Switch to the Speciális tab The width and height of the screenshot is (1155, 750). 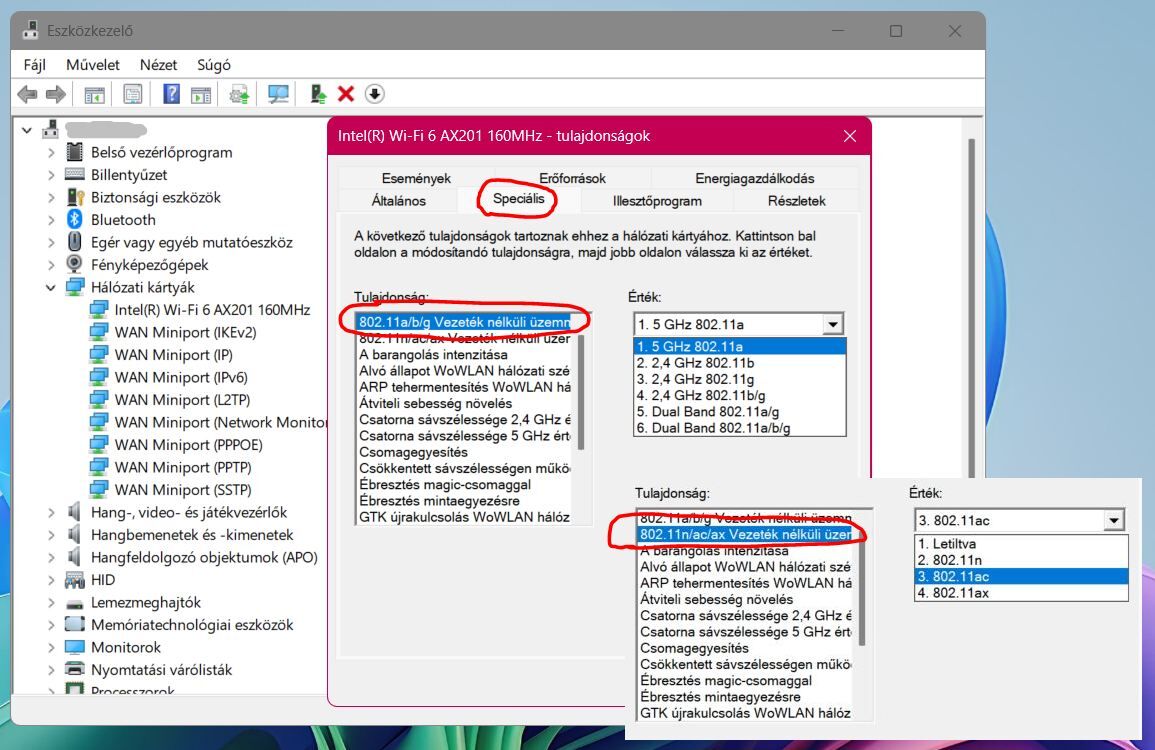[519, 198]
